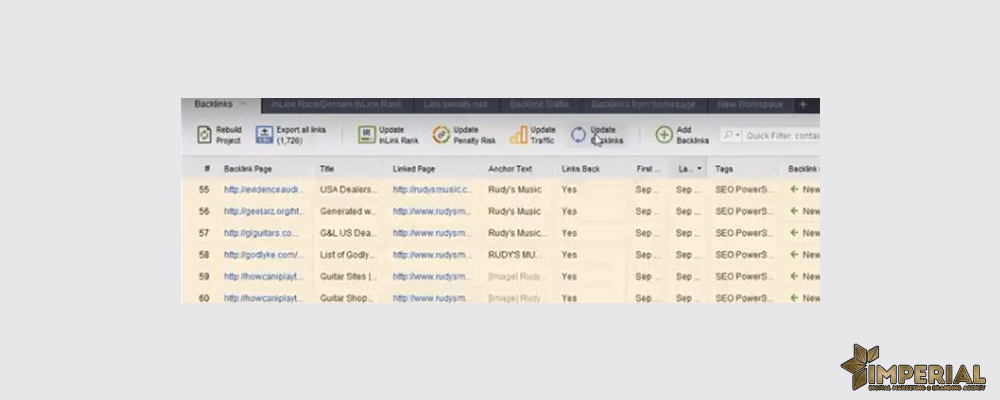
Task: Select the 'USA Dealers...' title cell
Action: click(349, 189)
